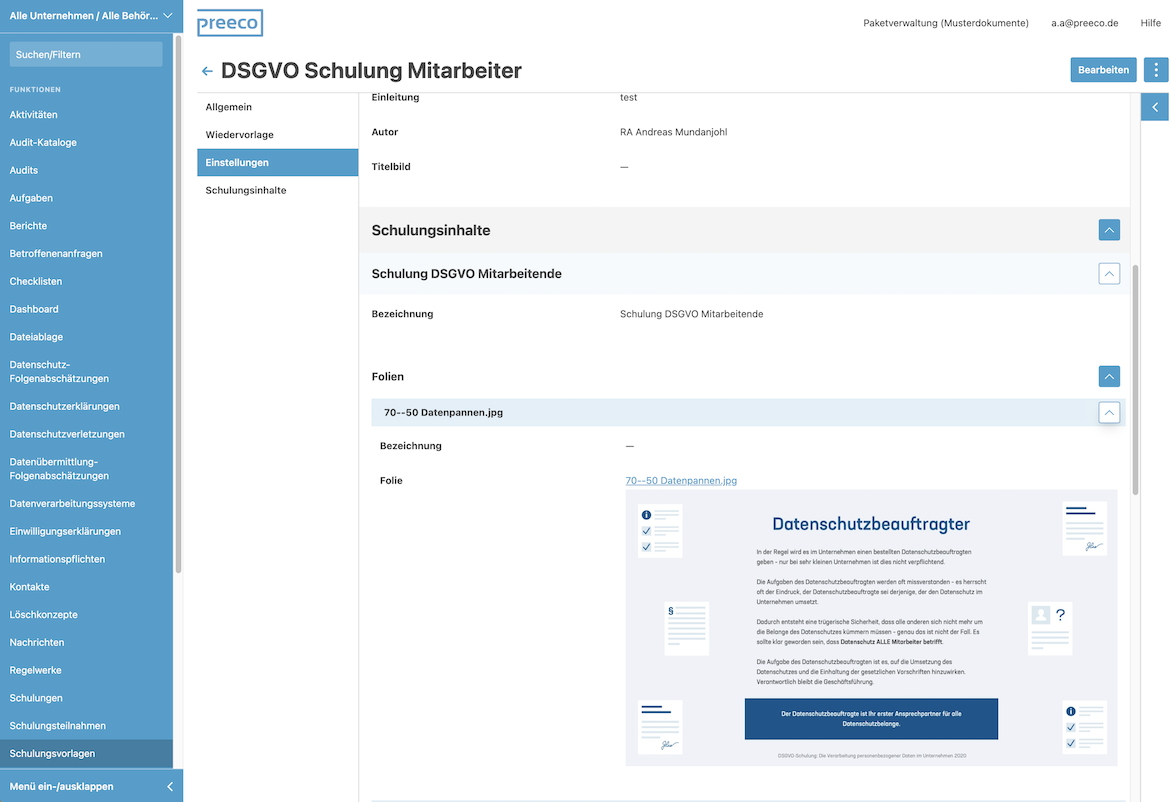Click the Bezeichnung value Schulung DSGVO Mitarbeitende
1173x802 pixels.
point(691,313)
